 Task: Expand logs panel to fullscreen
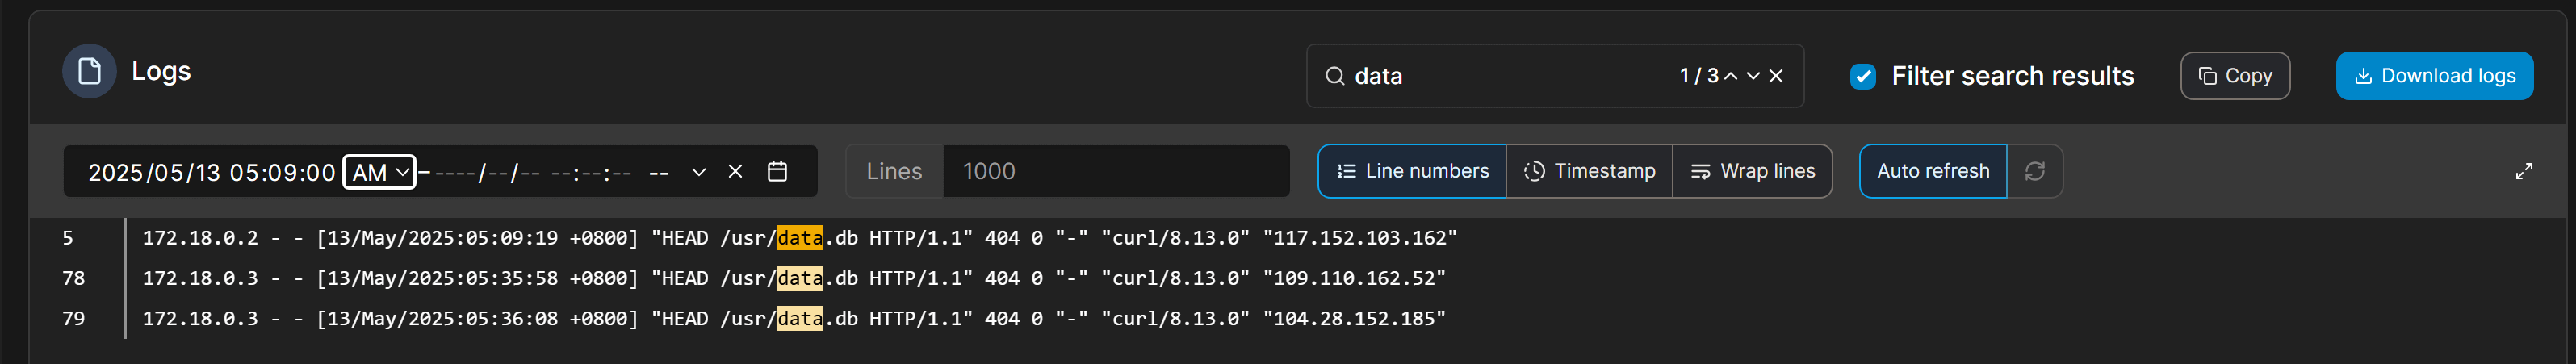(2524, 171)
